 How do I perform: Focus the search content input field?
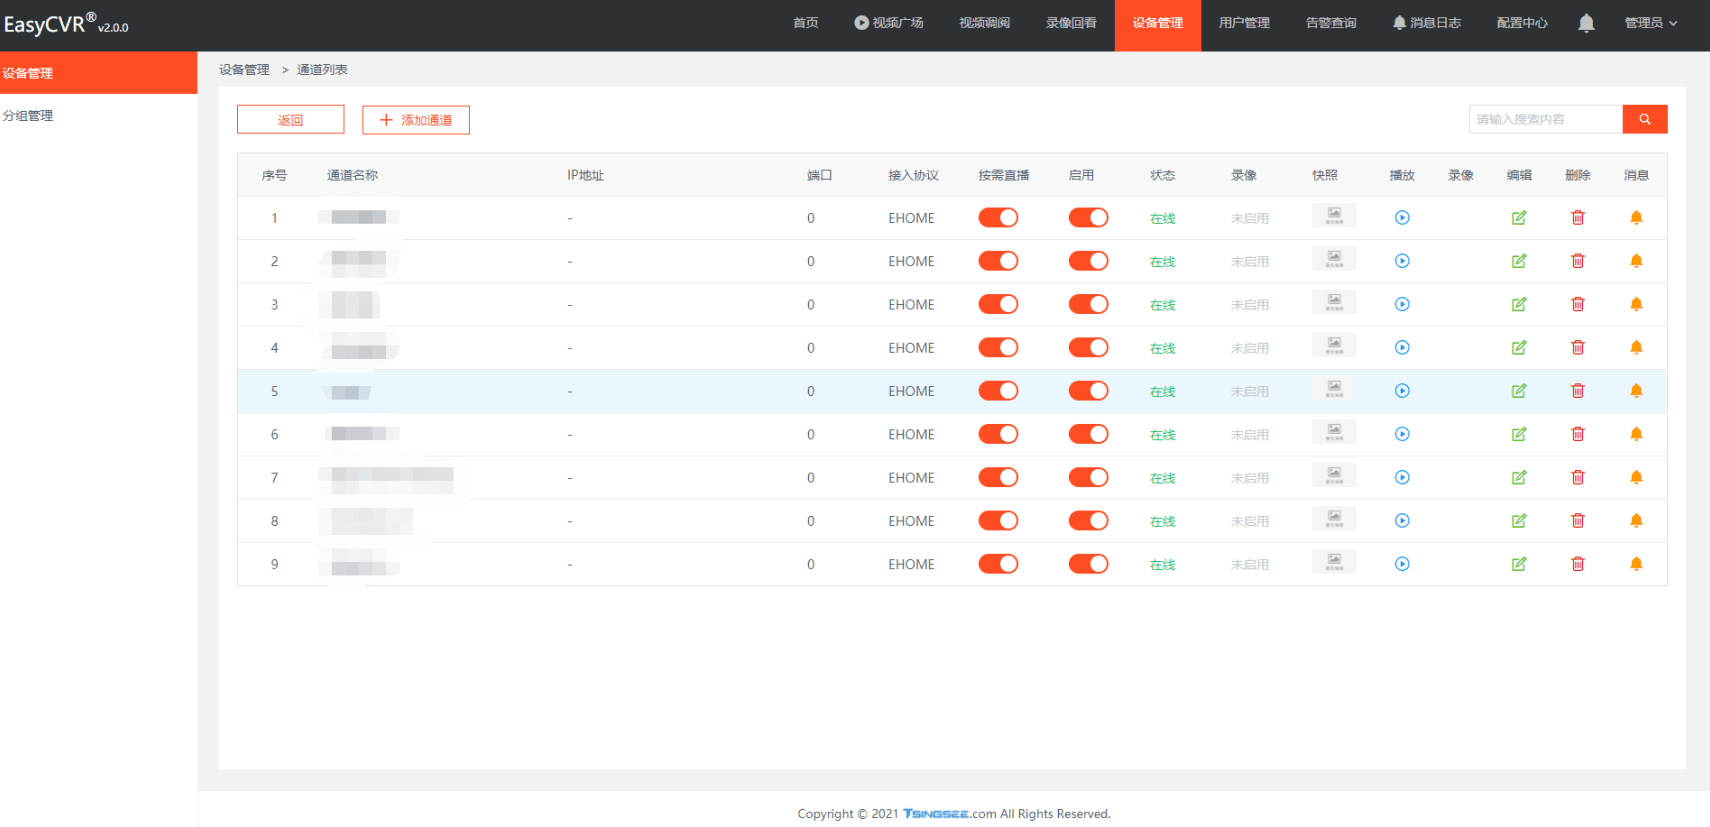point(1544,119)
